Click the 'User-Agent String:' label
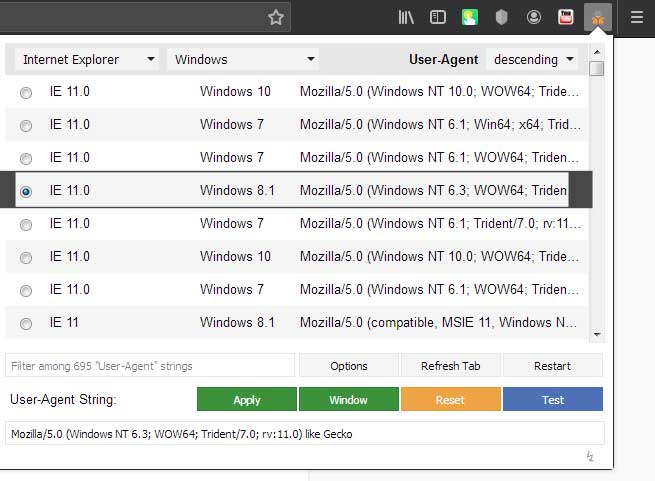The width and height of the screenshot is (655, 481). (63, 400)
